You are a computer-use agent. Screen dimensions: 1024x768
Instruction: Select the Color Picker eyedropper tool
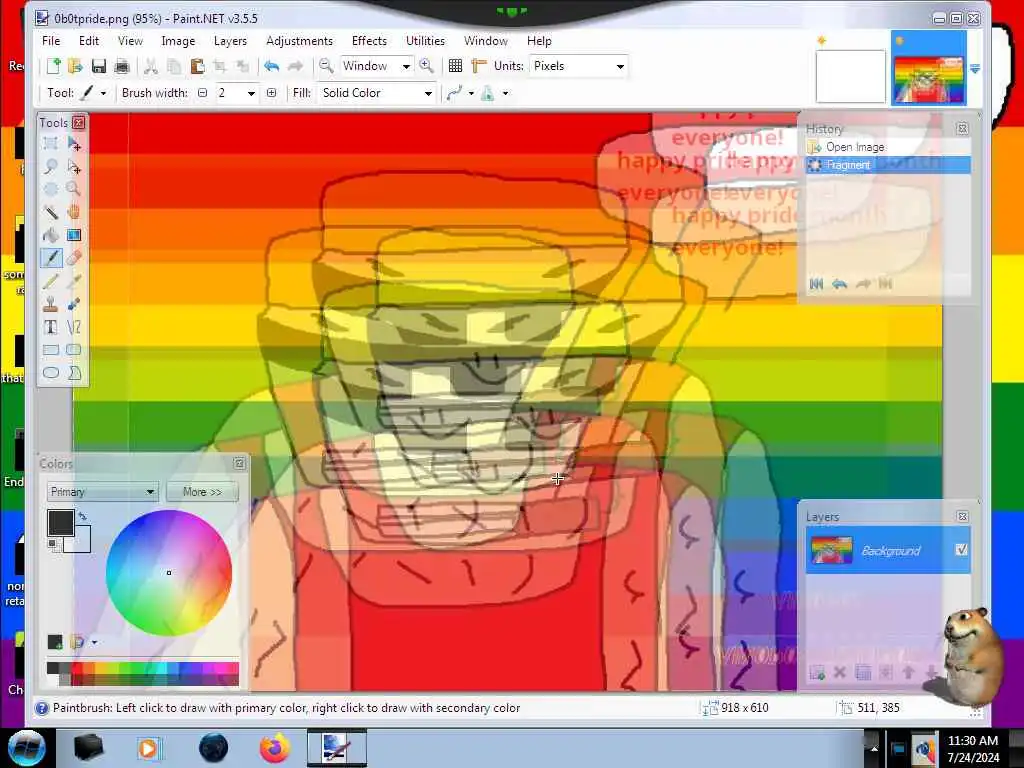74,281
